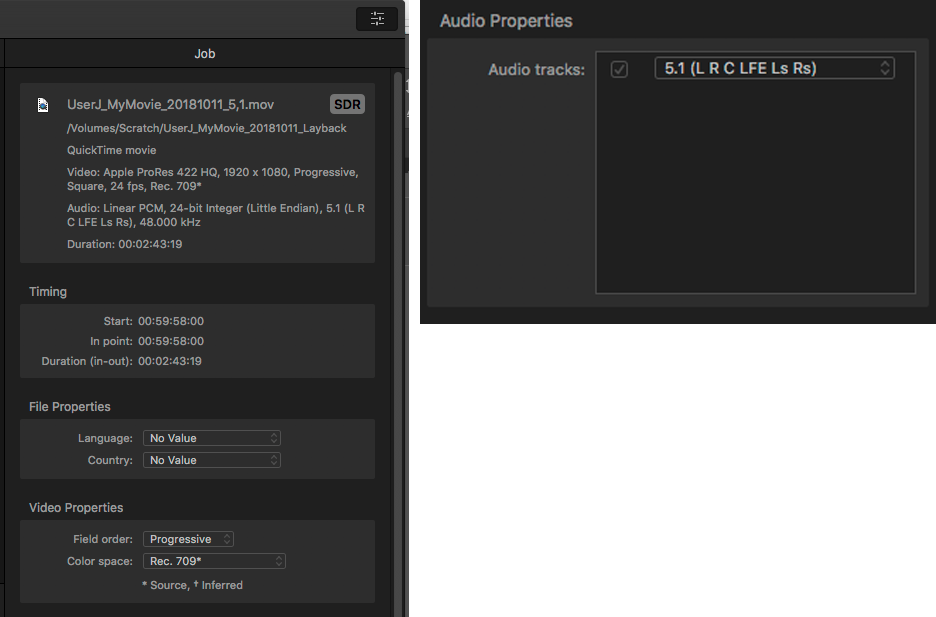
Task: Click the /Volumes/Scratch path text
Action: pyautogui.click(x=207, y=128)
